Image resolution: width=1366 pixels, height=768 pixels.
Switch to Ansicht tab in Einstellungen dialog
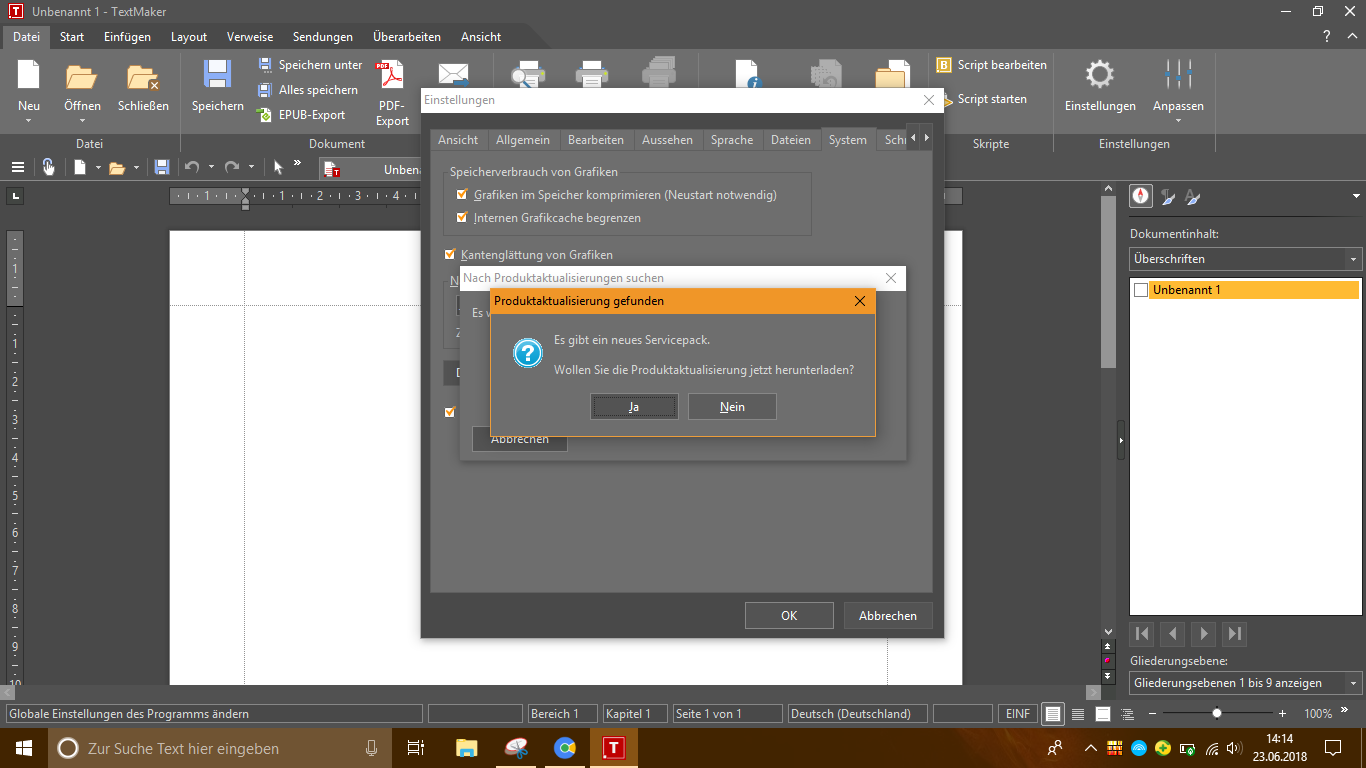pyautogui.click(x=458, y=140)
